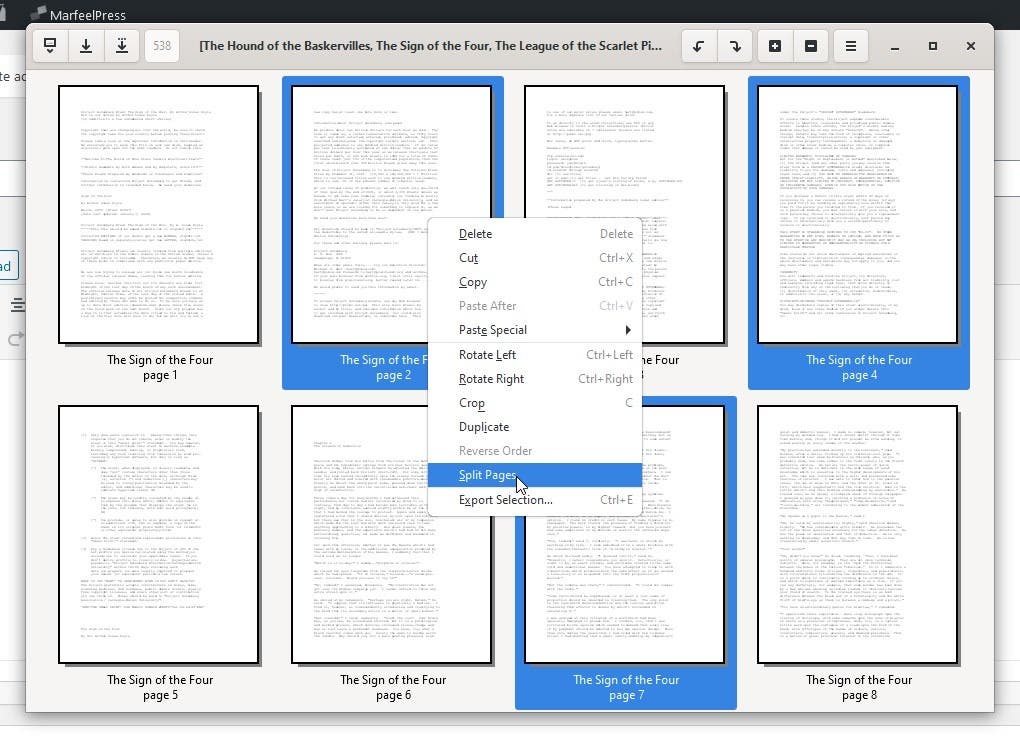Click the Save document icon
Viewport: 1020px width, 741px height.
point(86,46)
